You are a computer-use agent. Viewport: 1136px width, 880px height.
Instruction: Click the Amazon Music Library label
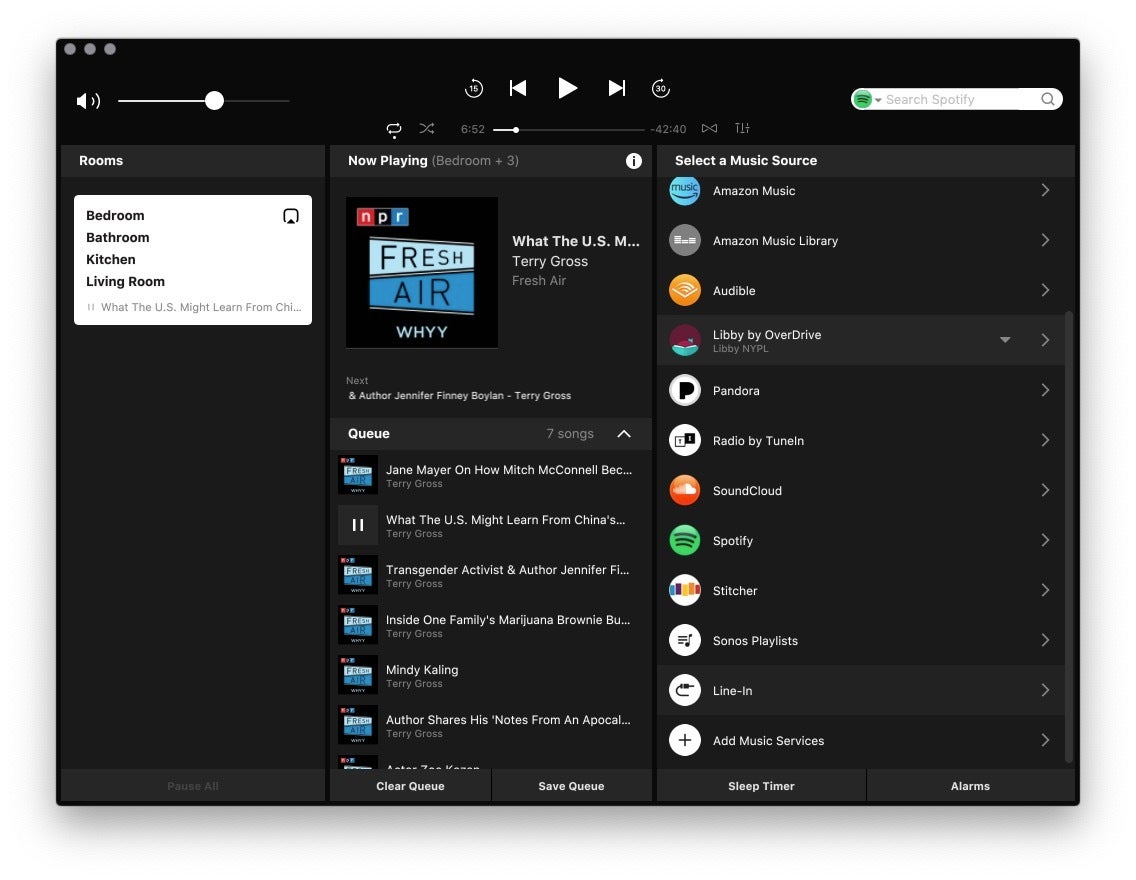point(775,240)
